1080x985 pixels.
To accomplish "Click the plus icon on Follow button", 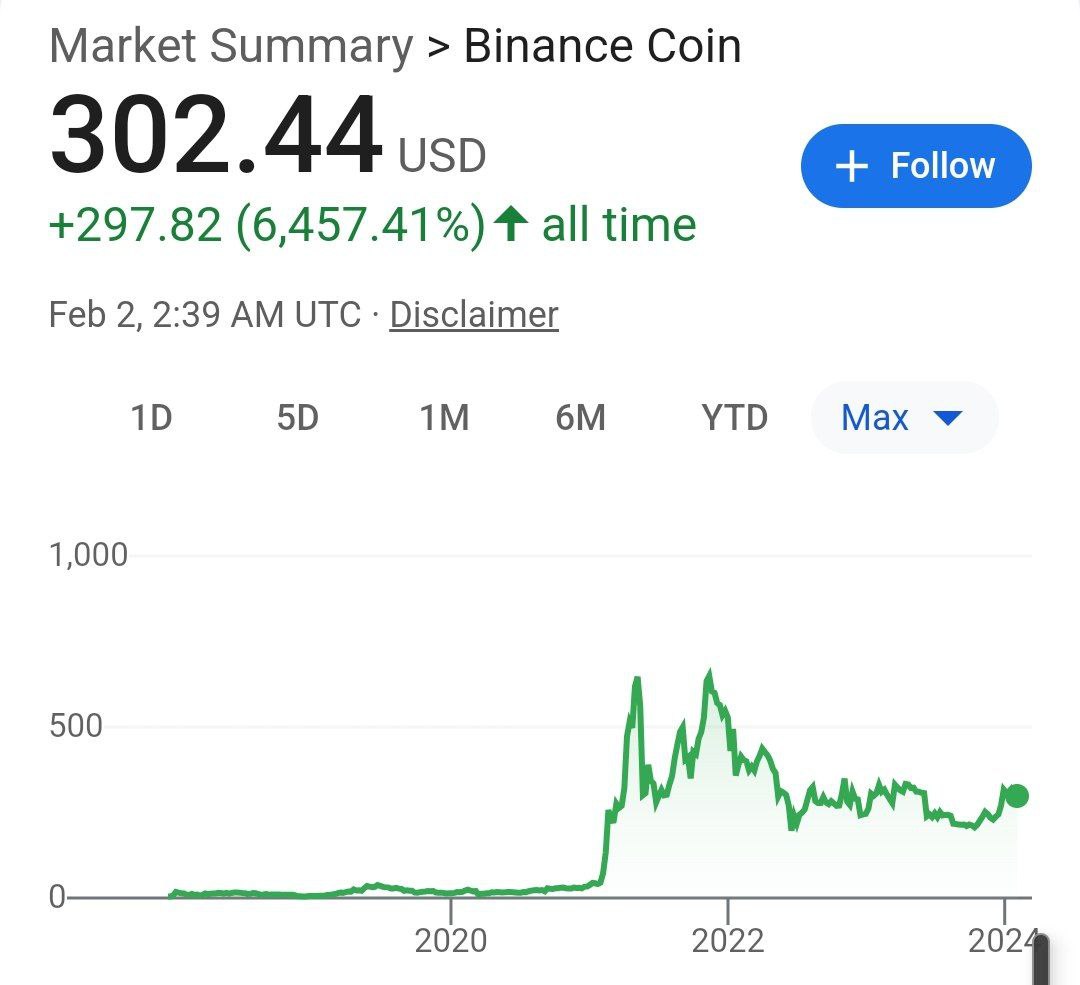I will point(851,166).
